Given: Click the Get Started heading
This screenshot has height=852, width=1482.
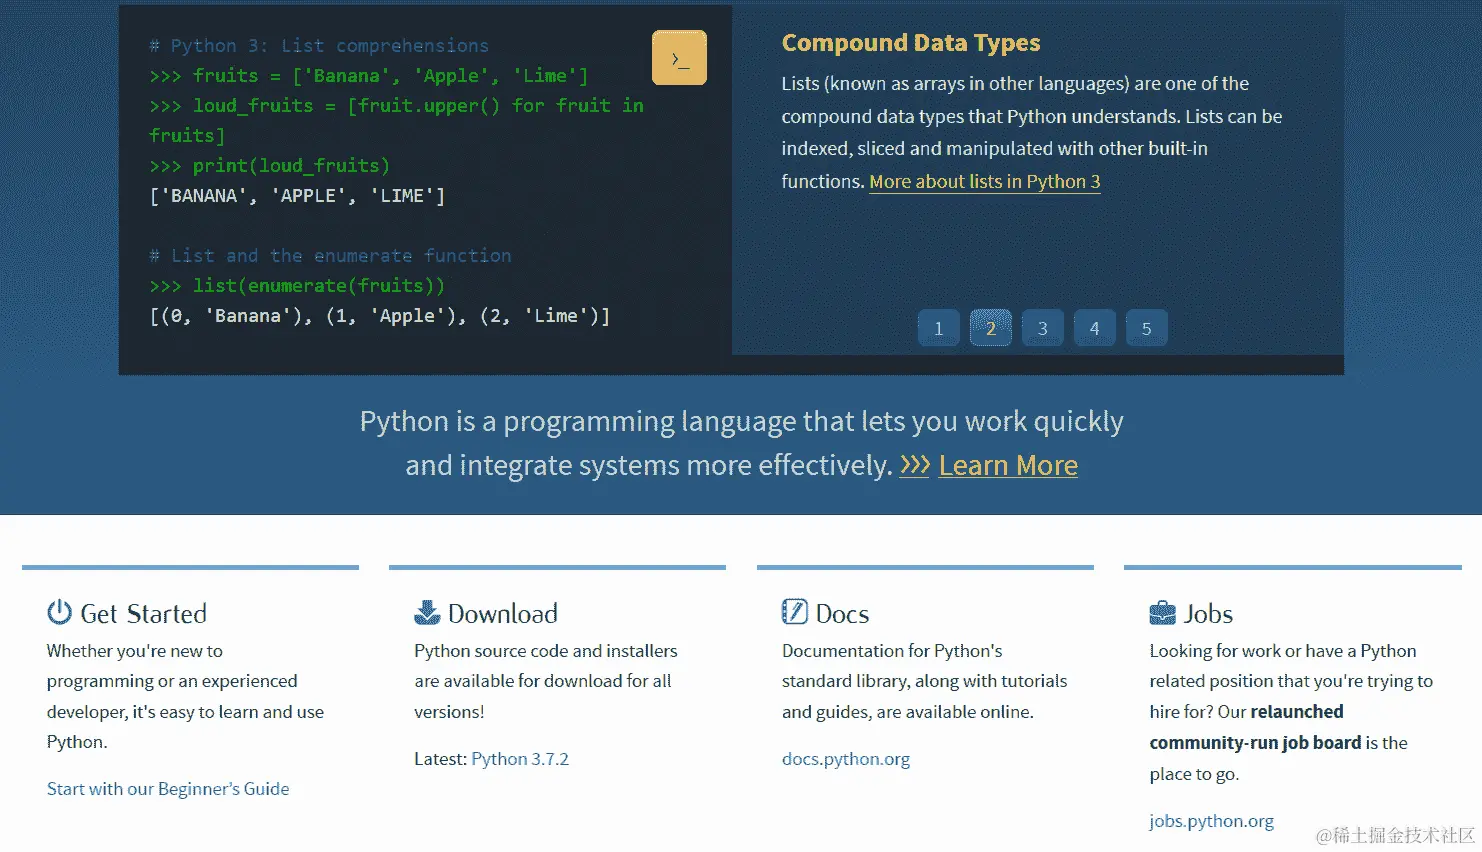Looking at the screenshot, I should coord(144,613).
